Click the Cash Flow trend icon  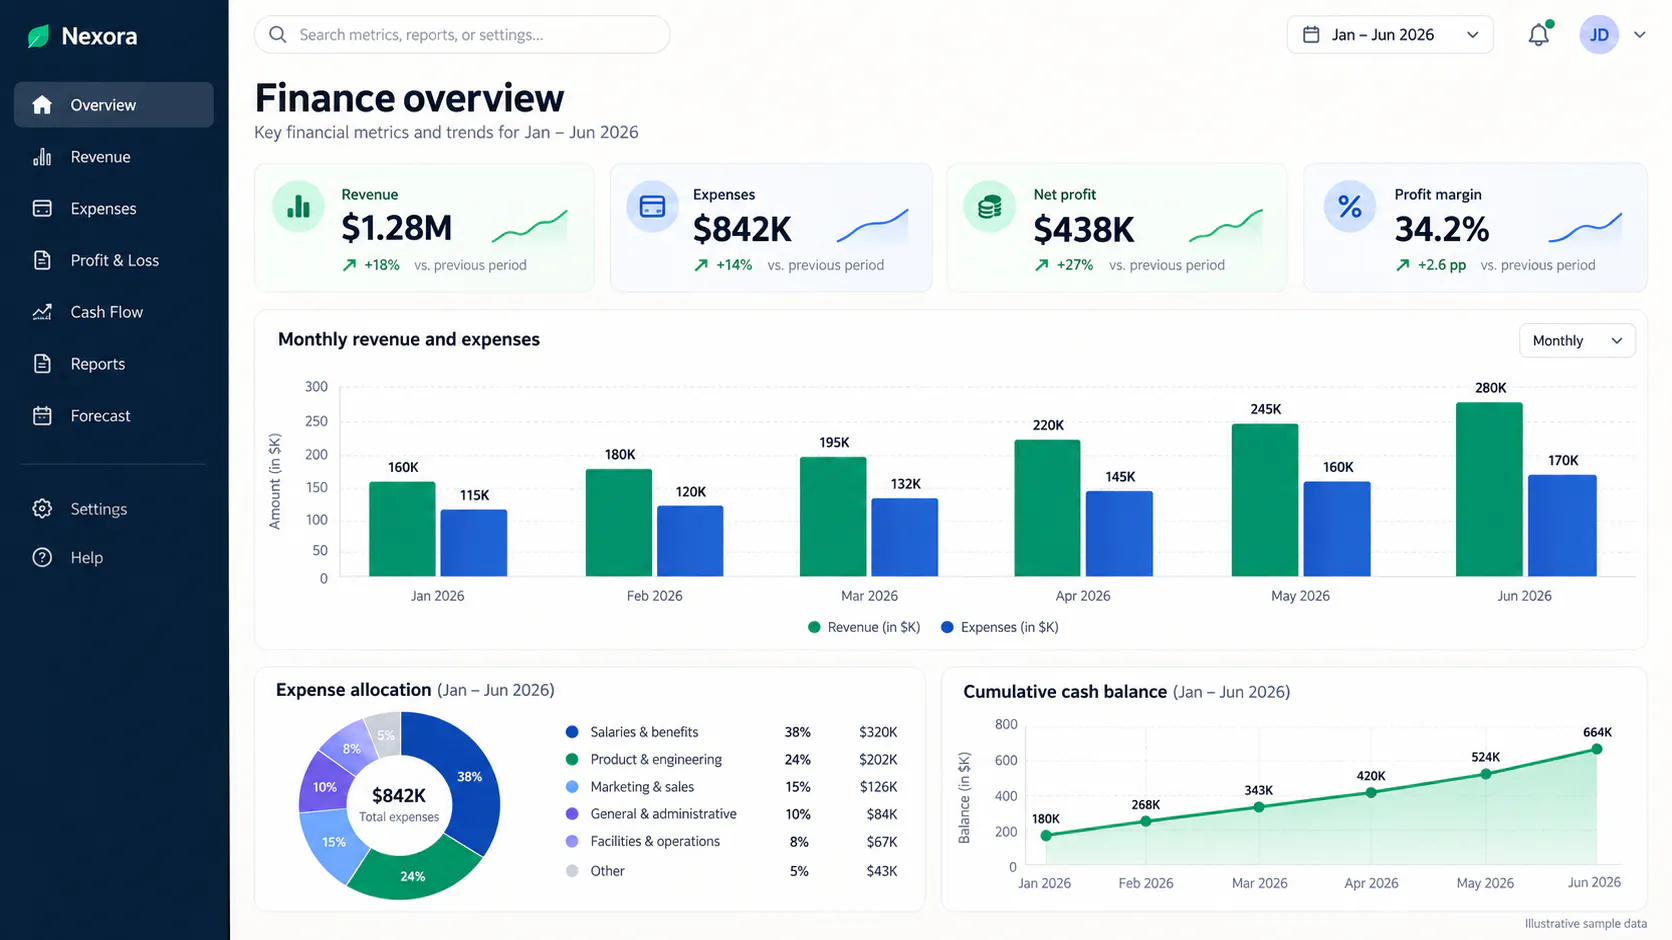42,312
